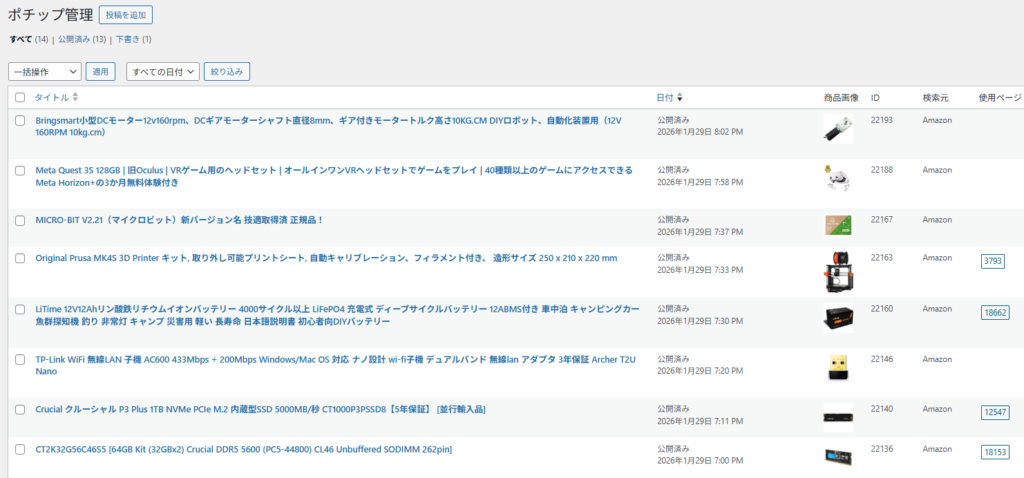
Task: Click the Crucial P3 Plus SSD thumbnail
Action: coord(837,415)
